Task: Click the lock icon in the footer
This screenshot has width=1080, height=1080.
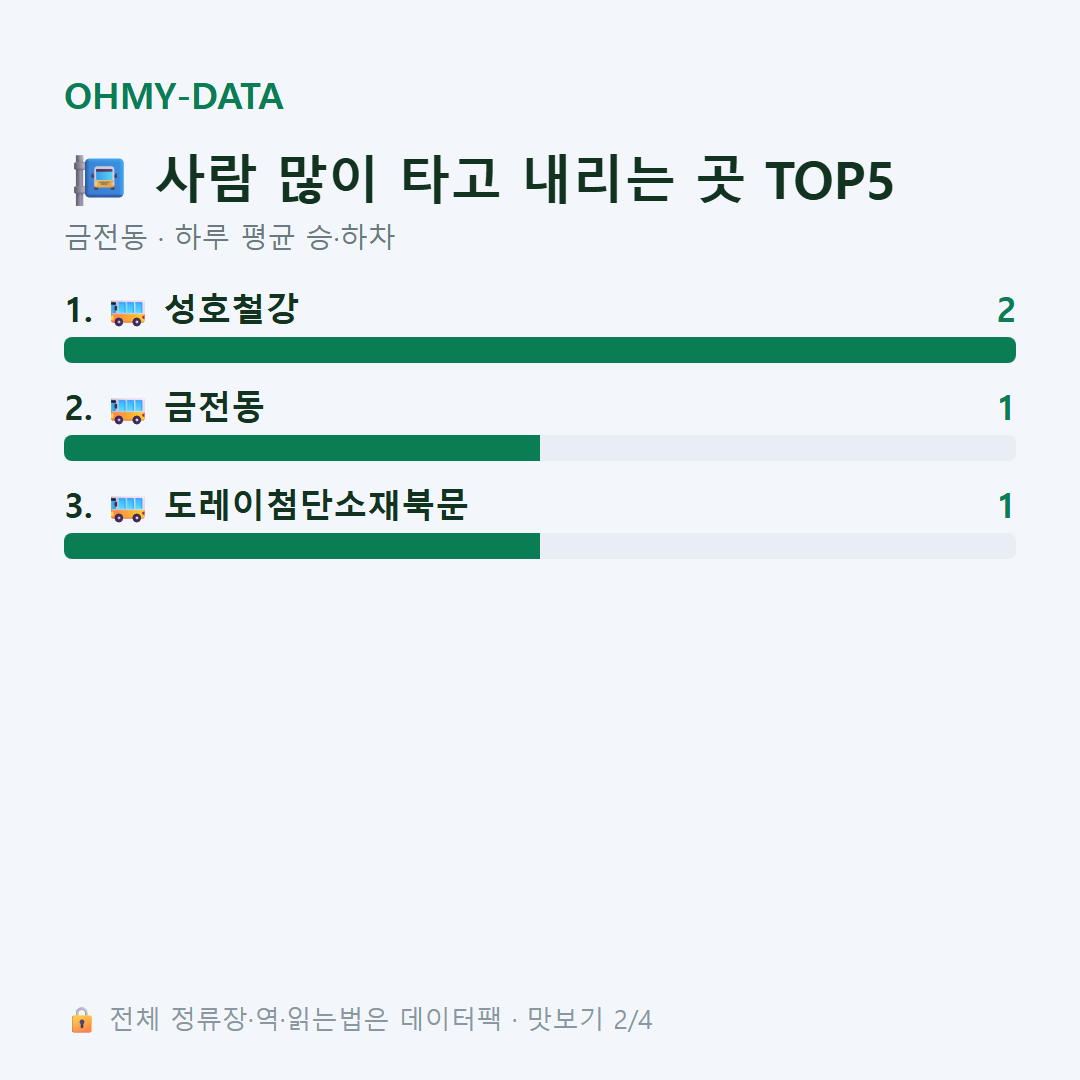Action: pyautogui.click(x=82, y=1019)
